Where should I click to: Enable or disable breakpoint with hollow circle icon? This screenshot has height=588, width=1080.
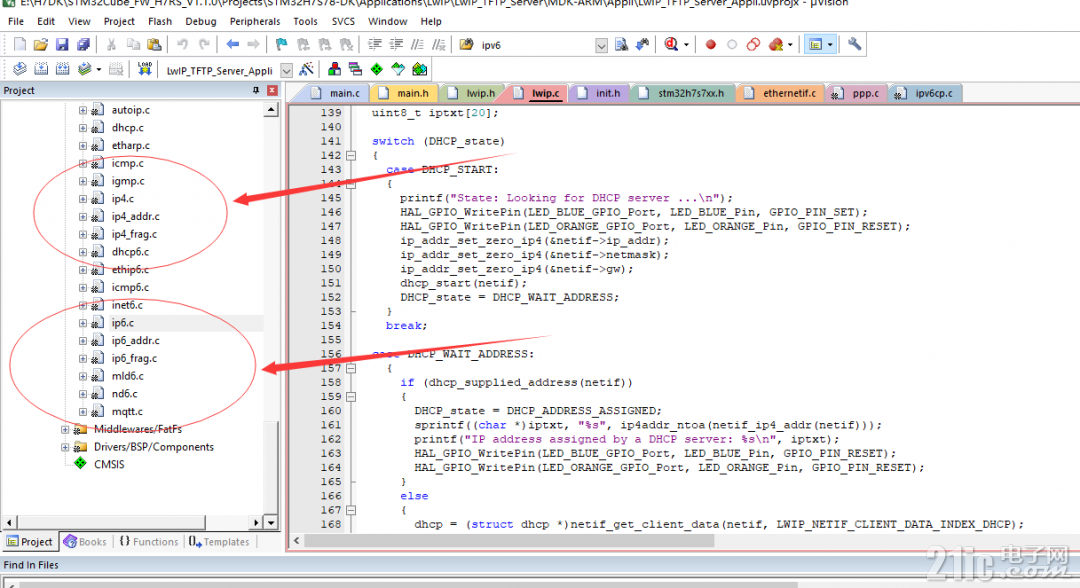732,45
